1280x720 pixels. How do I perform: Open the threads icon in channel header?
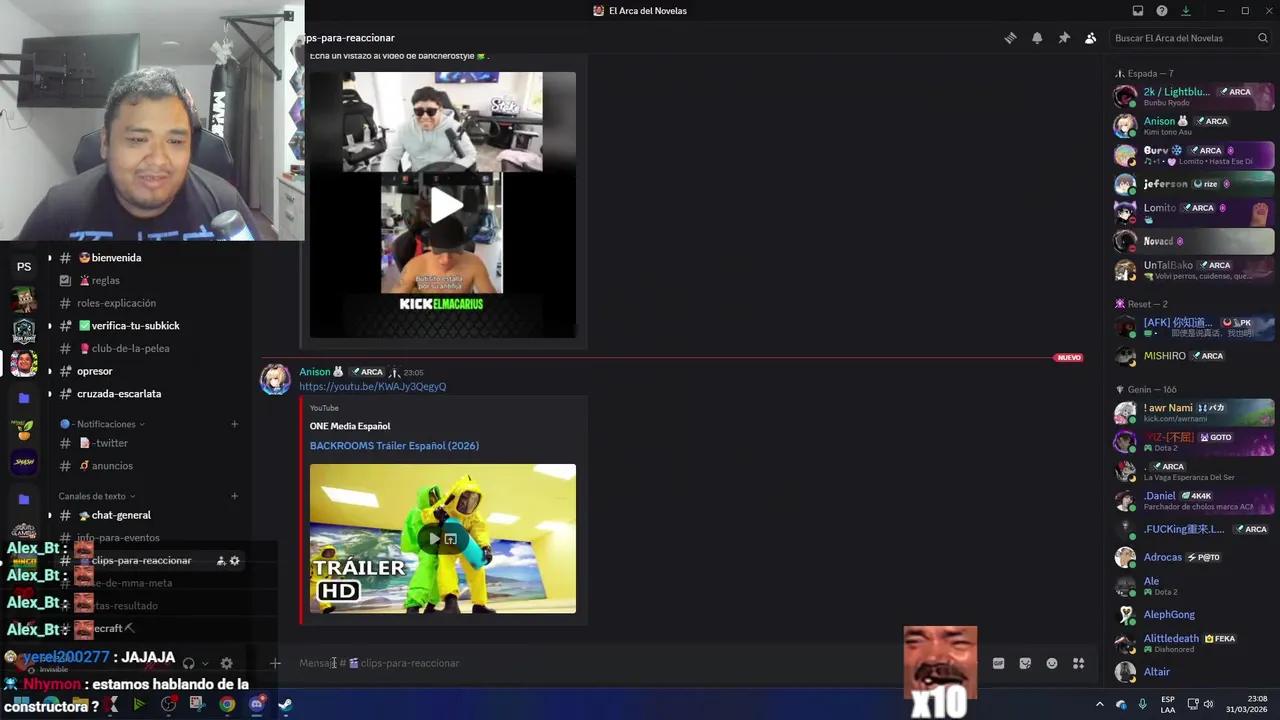[1010, 38]
